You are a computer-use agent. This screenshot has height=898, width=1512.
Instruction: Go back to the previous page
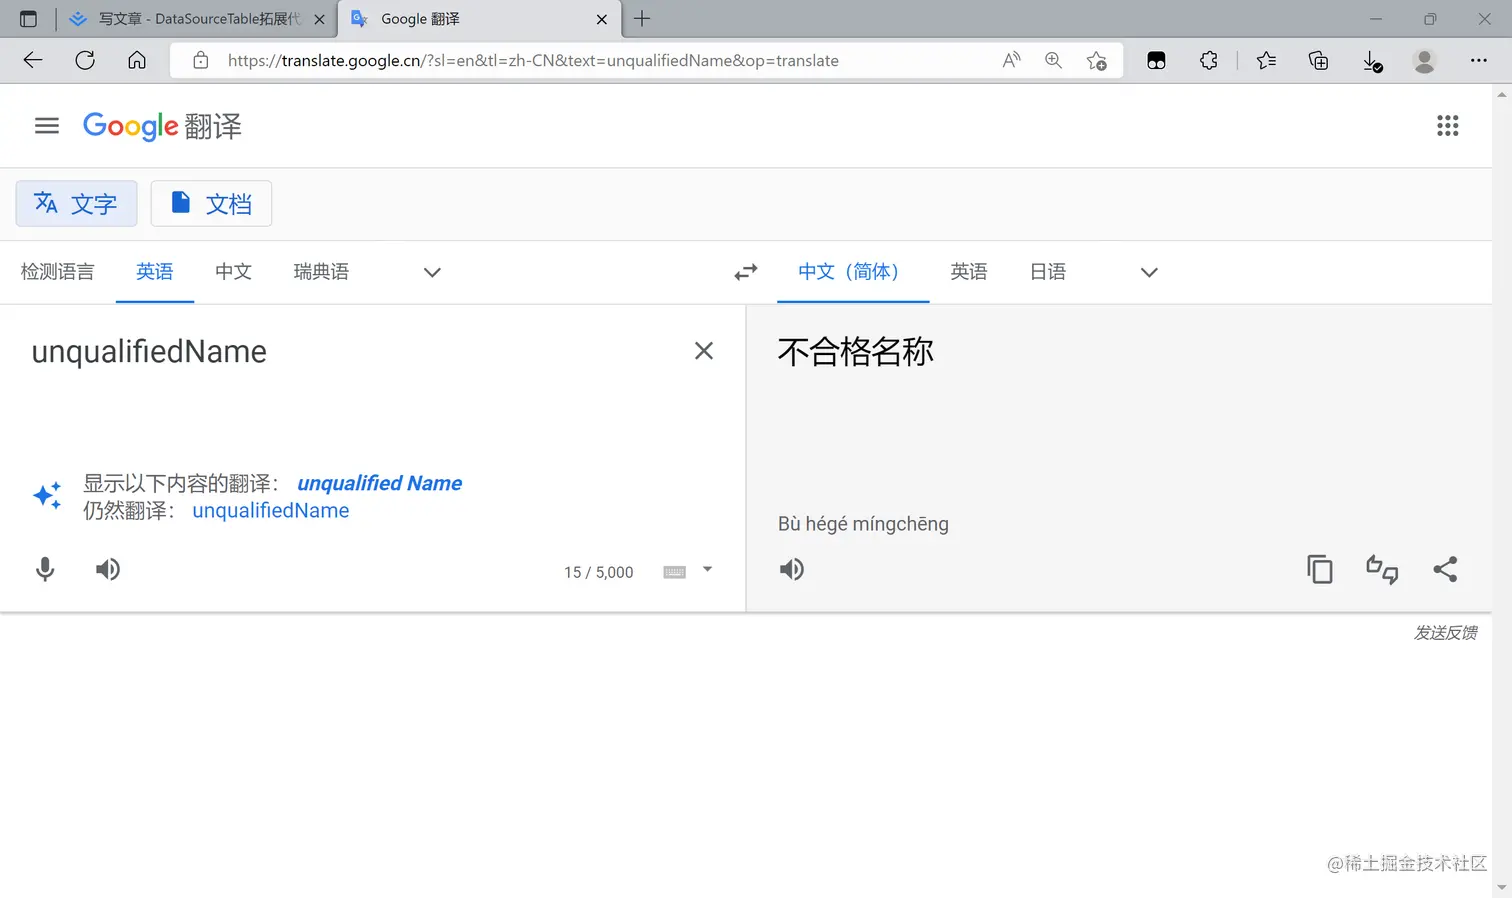click(33, 60)
